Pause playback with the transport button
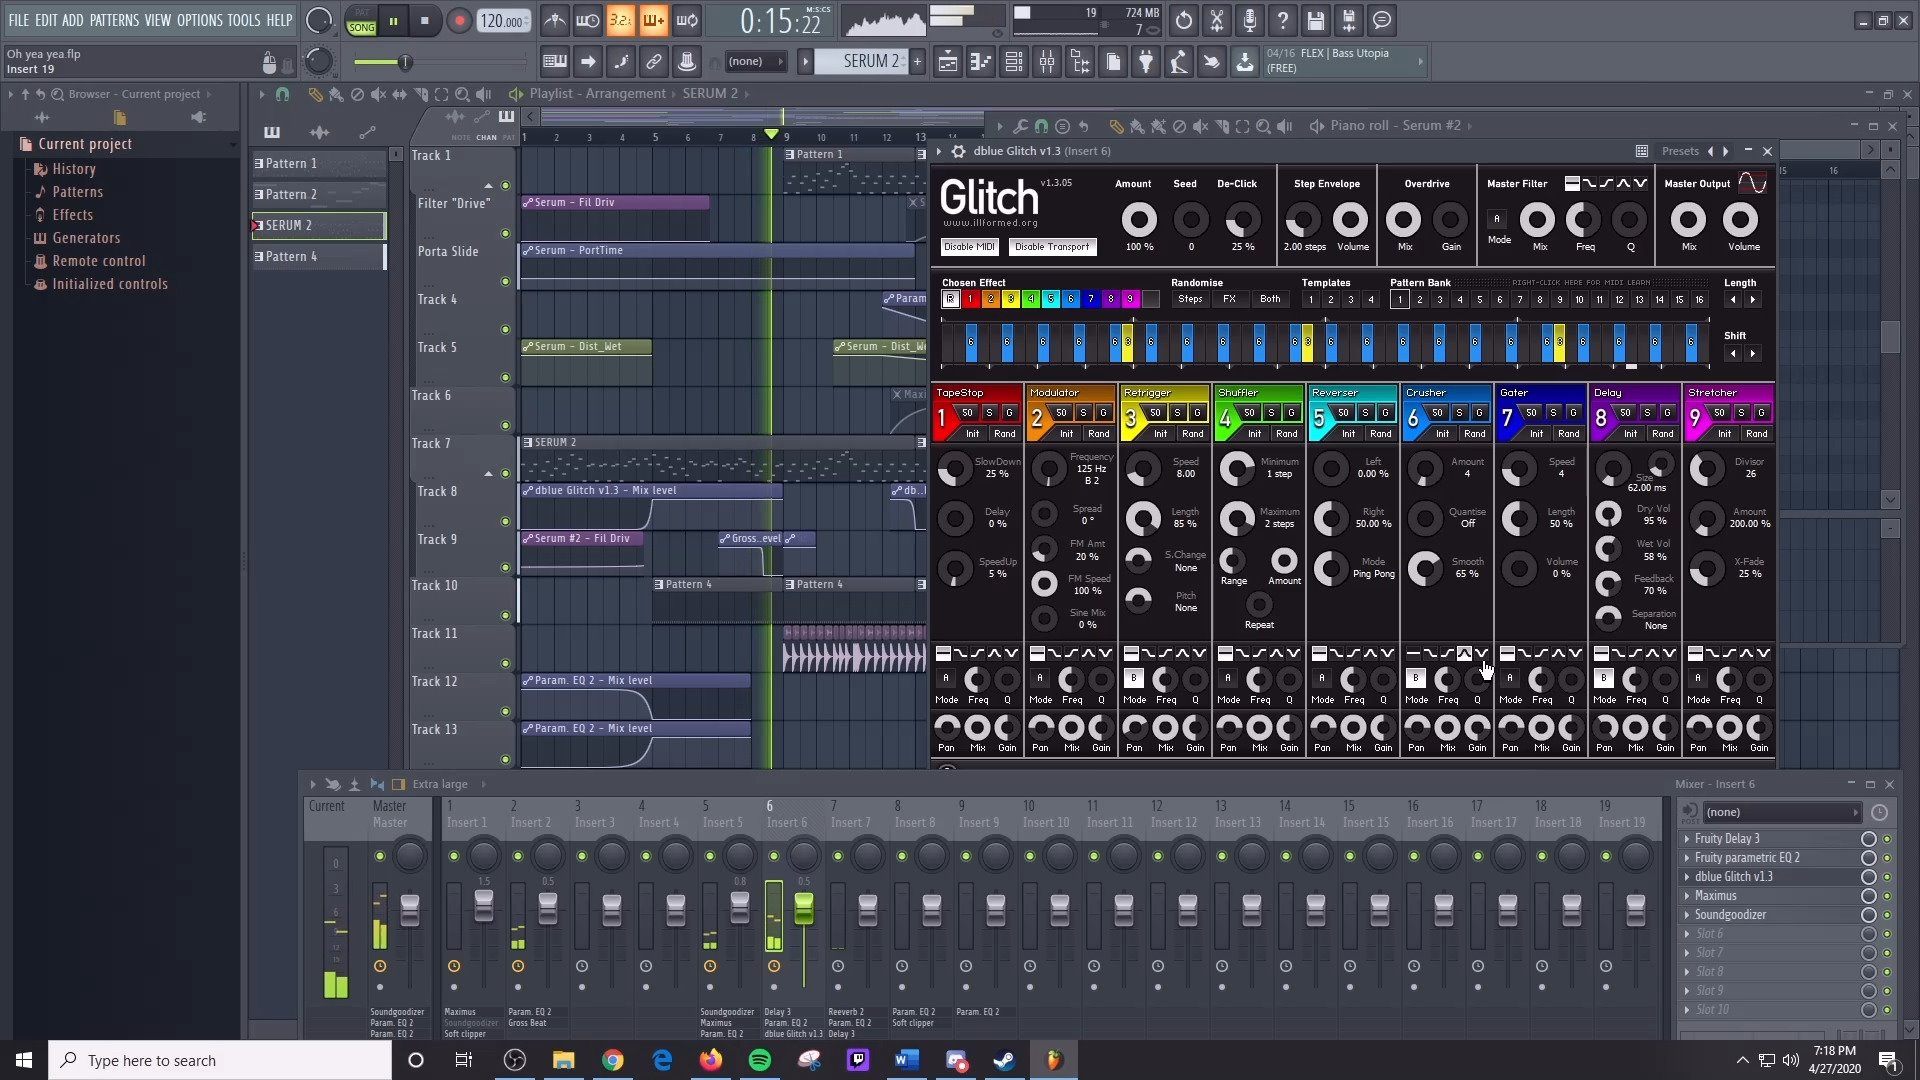This screenshot has width=1920, height=1080. (x=394, y=21)
